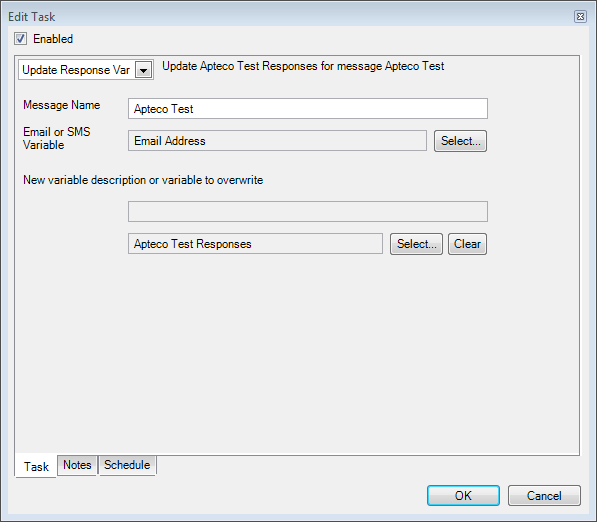Clear the overwrite variable

pyautogui.click(x=467, y=244)
